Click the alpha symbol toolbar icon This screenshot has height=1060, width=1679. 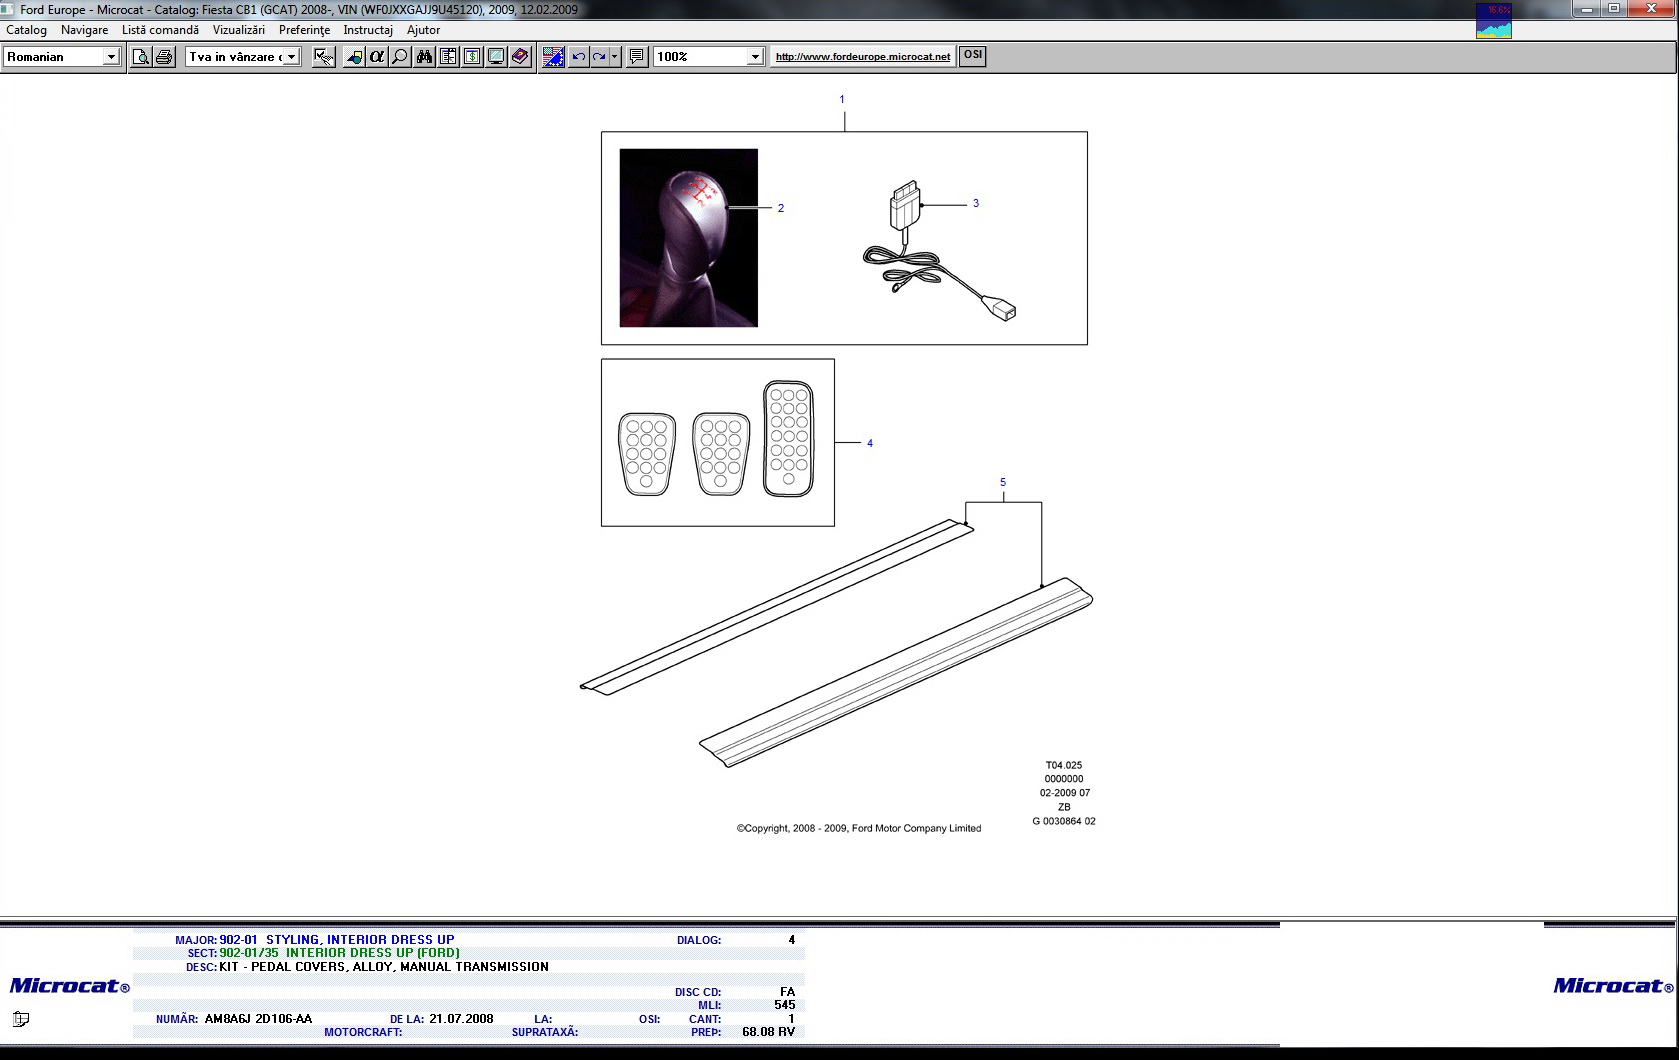pyautogui.click(x=377, y=57)
